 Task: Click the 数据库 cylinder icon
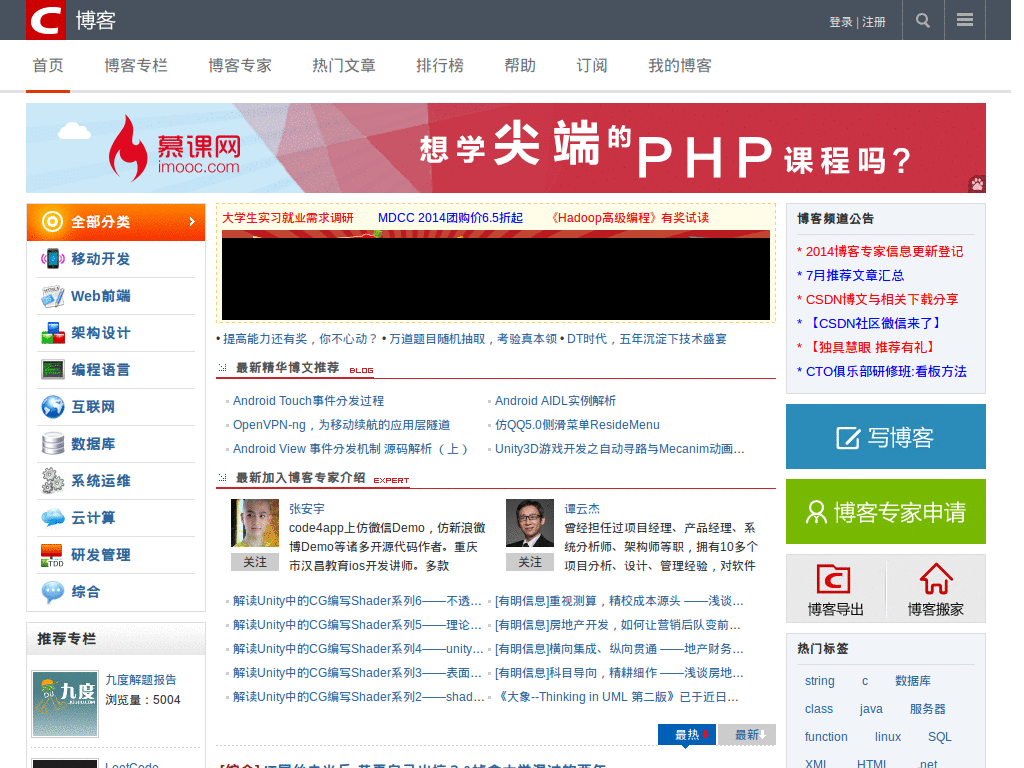52,443
